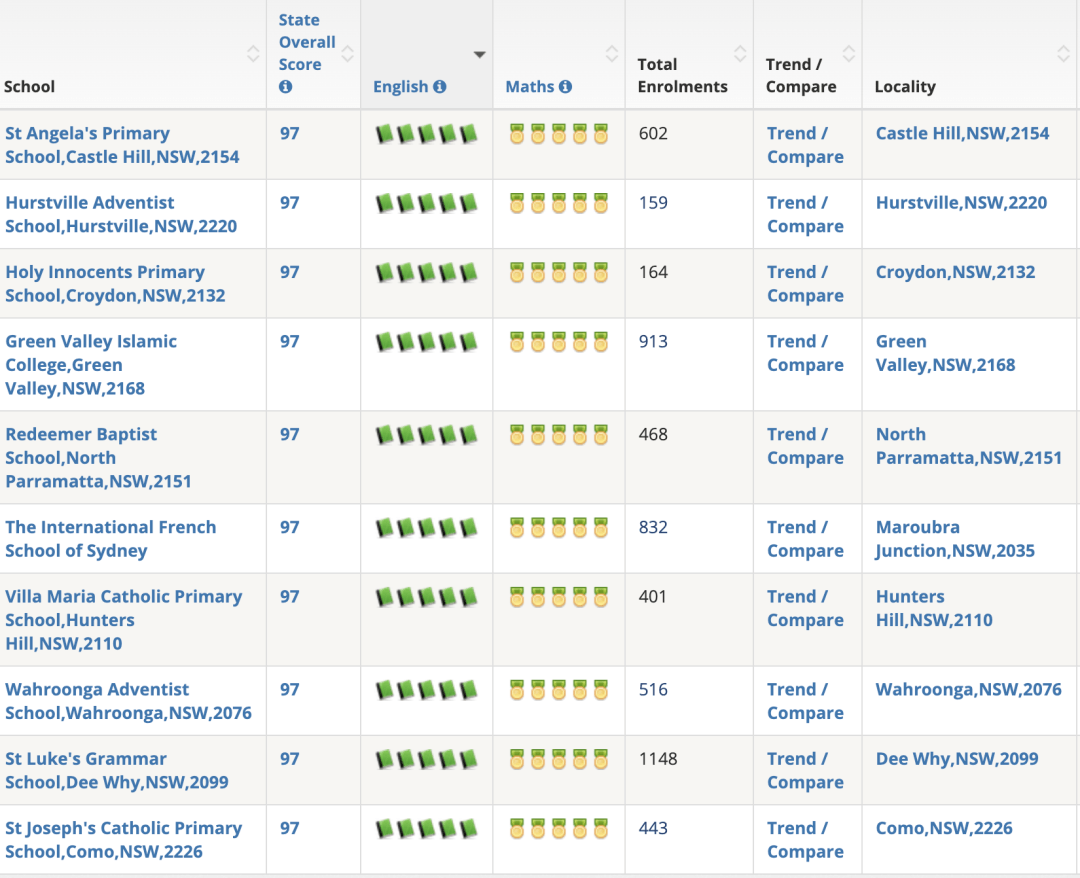Viewport: 1080px width, 878px height.
Task: Click enrolment value 913
Action: tap(653, 342)
